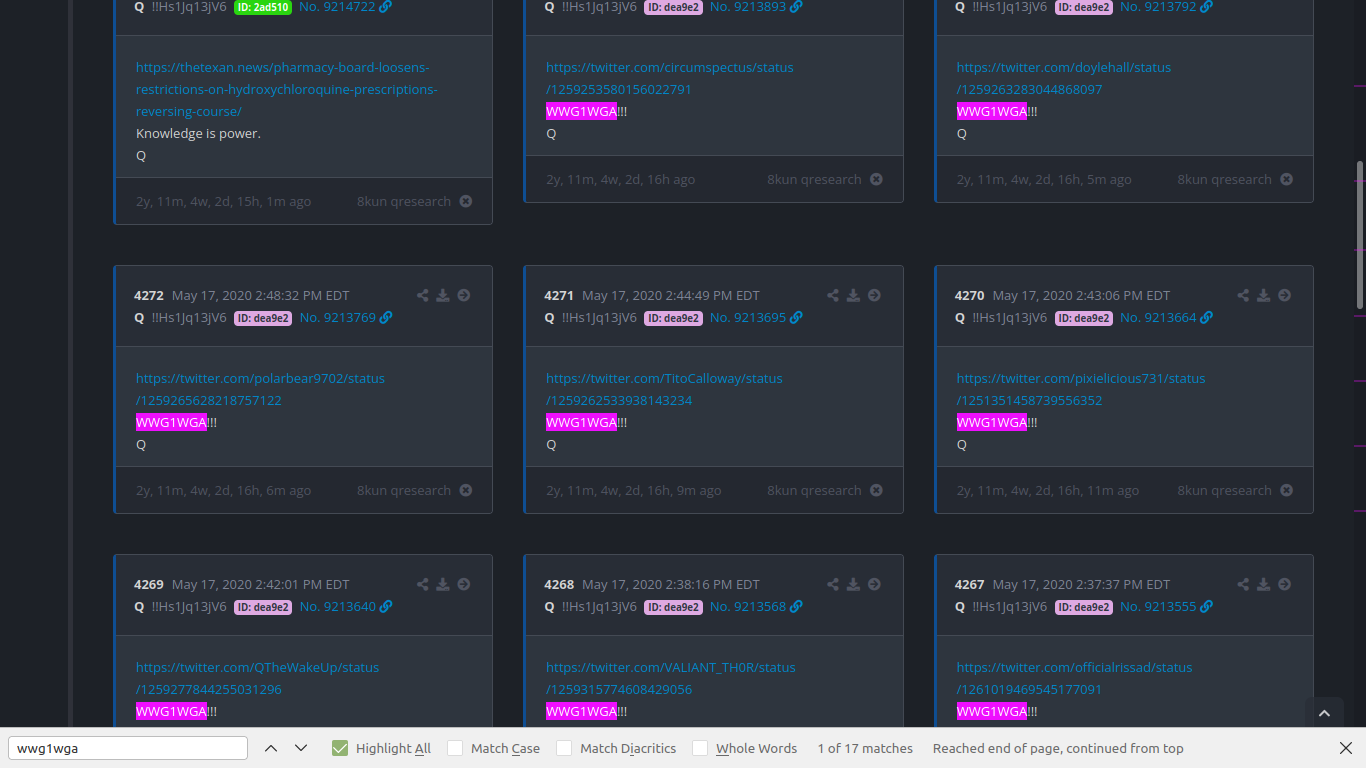
Task: Click arrow icon on post 4268
Action: [874, 584]
